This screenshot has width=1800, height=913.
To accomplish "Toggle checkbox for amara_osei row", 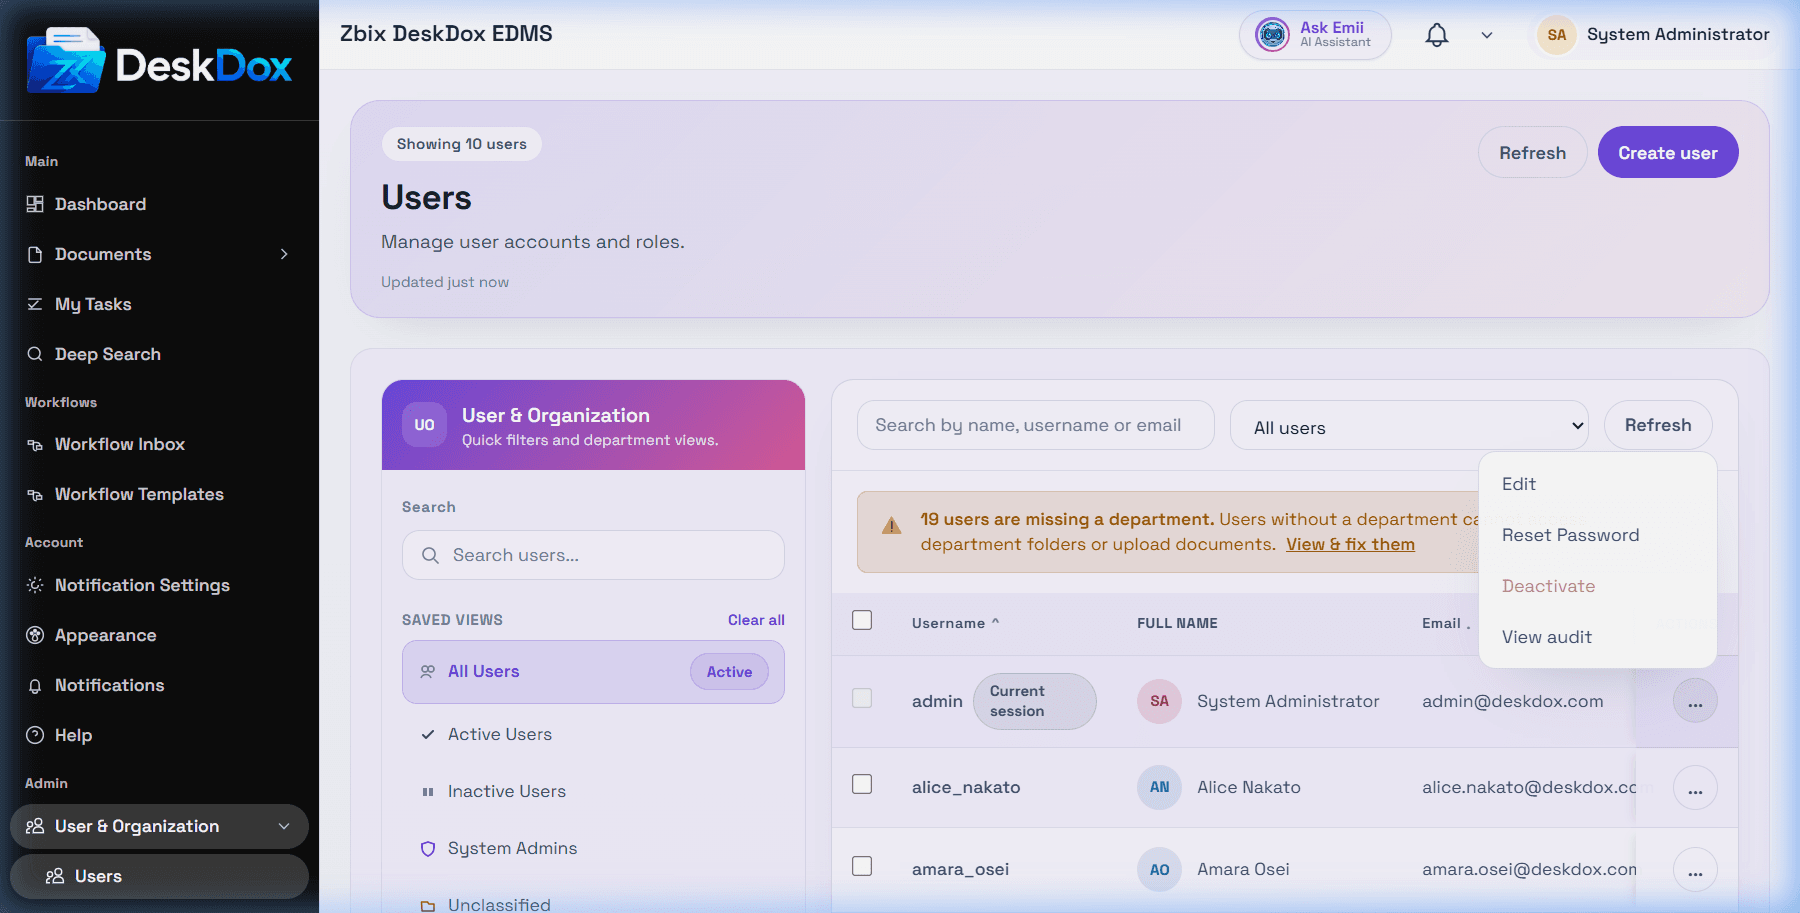I will 862,866.
